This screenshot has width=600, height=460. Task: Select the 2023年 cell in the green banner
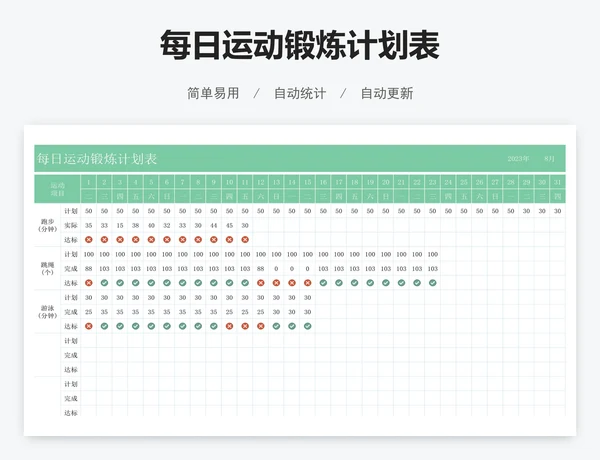(518, 158)
